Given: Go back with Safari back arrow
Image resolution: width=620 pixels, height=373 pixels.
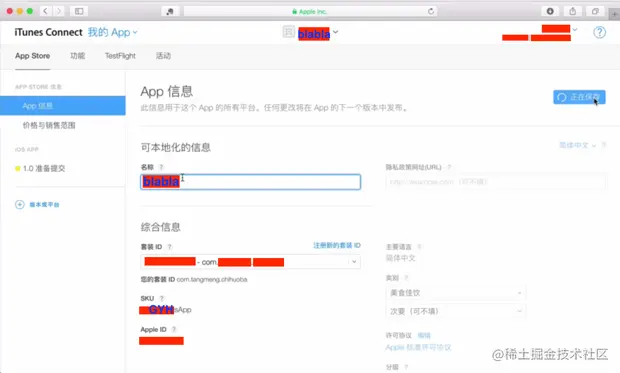Looking at the screenshot, I should 45,11.
